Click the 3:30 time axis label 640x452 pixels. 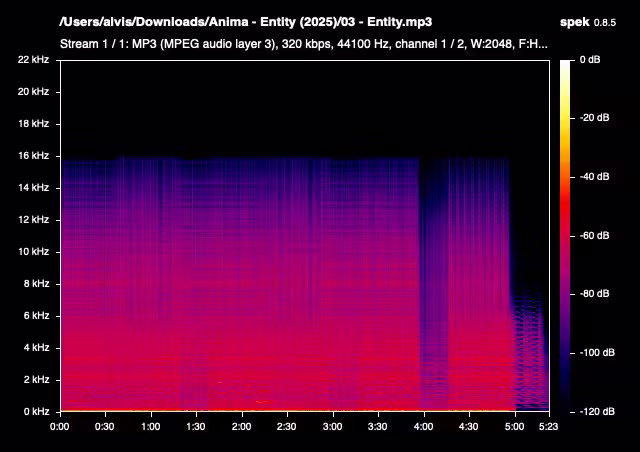[377, 427]
